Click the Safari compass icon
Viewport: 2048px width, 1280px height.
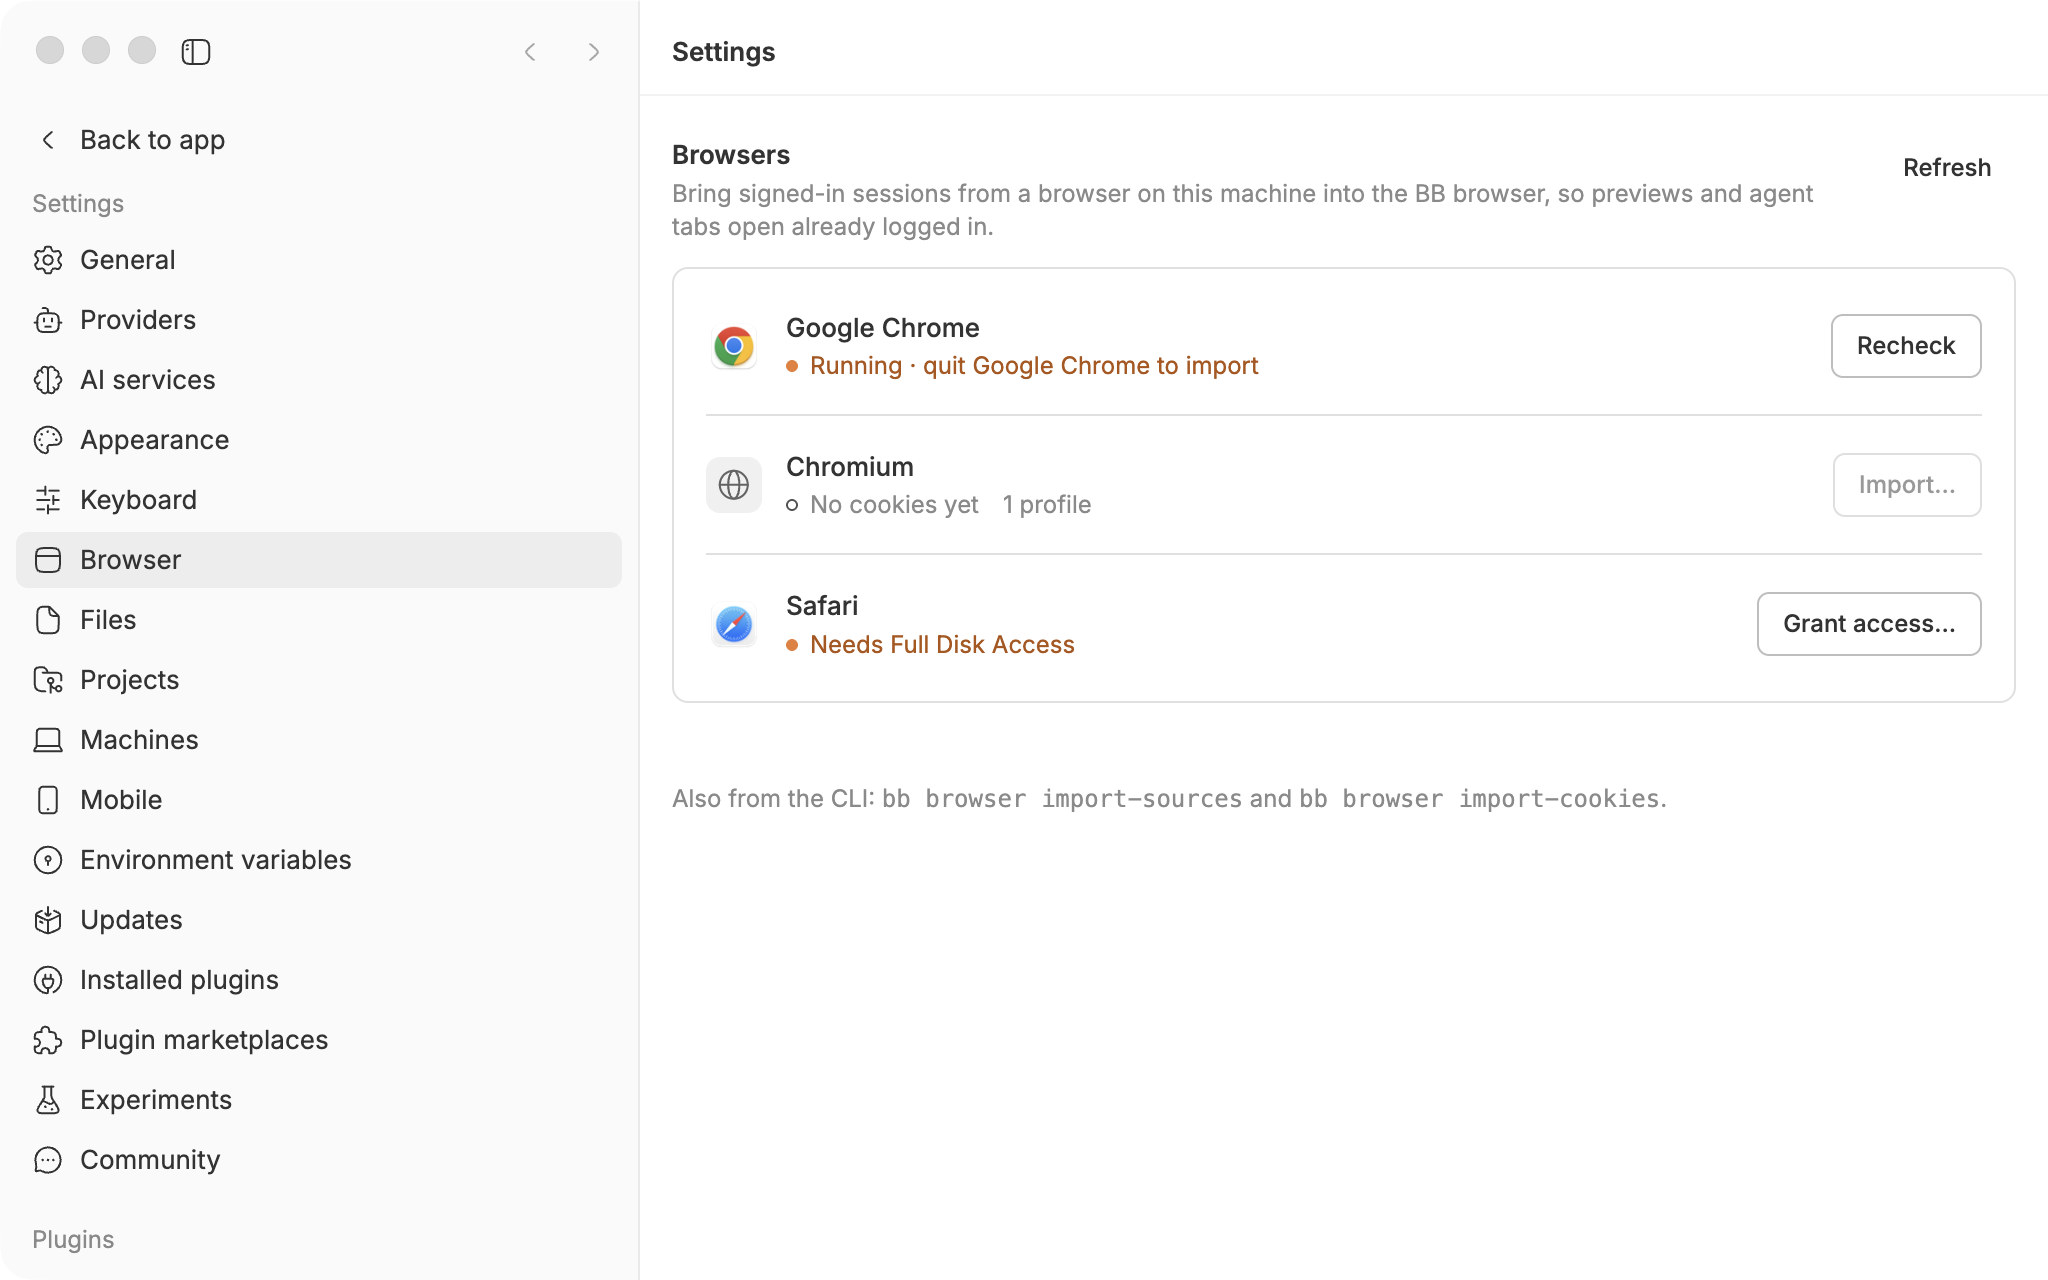(734, 624)
